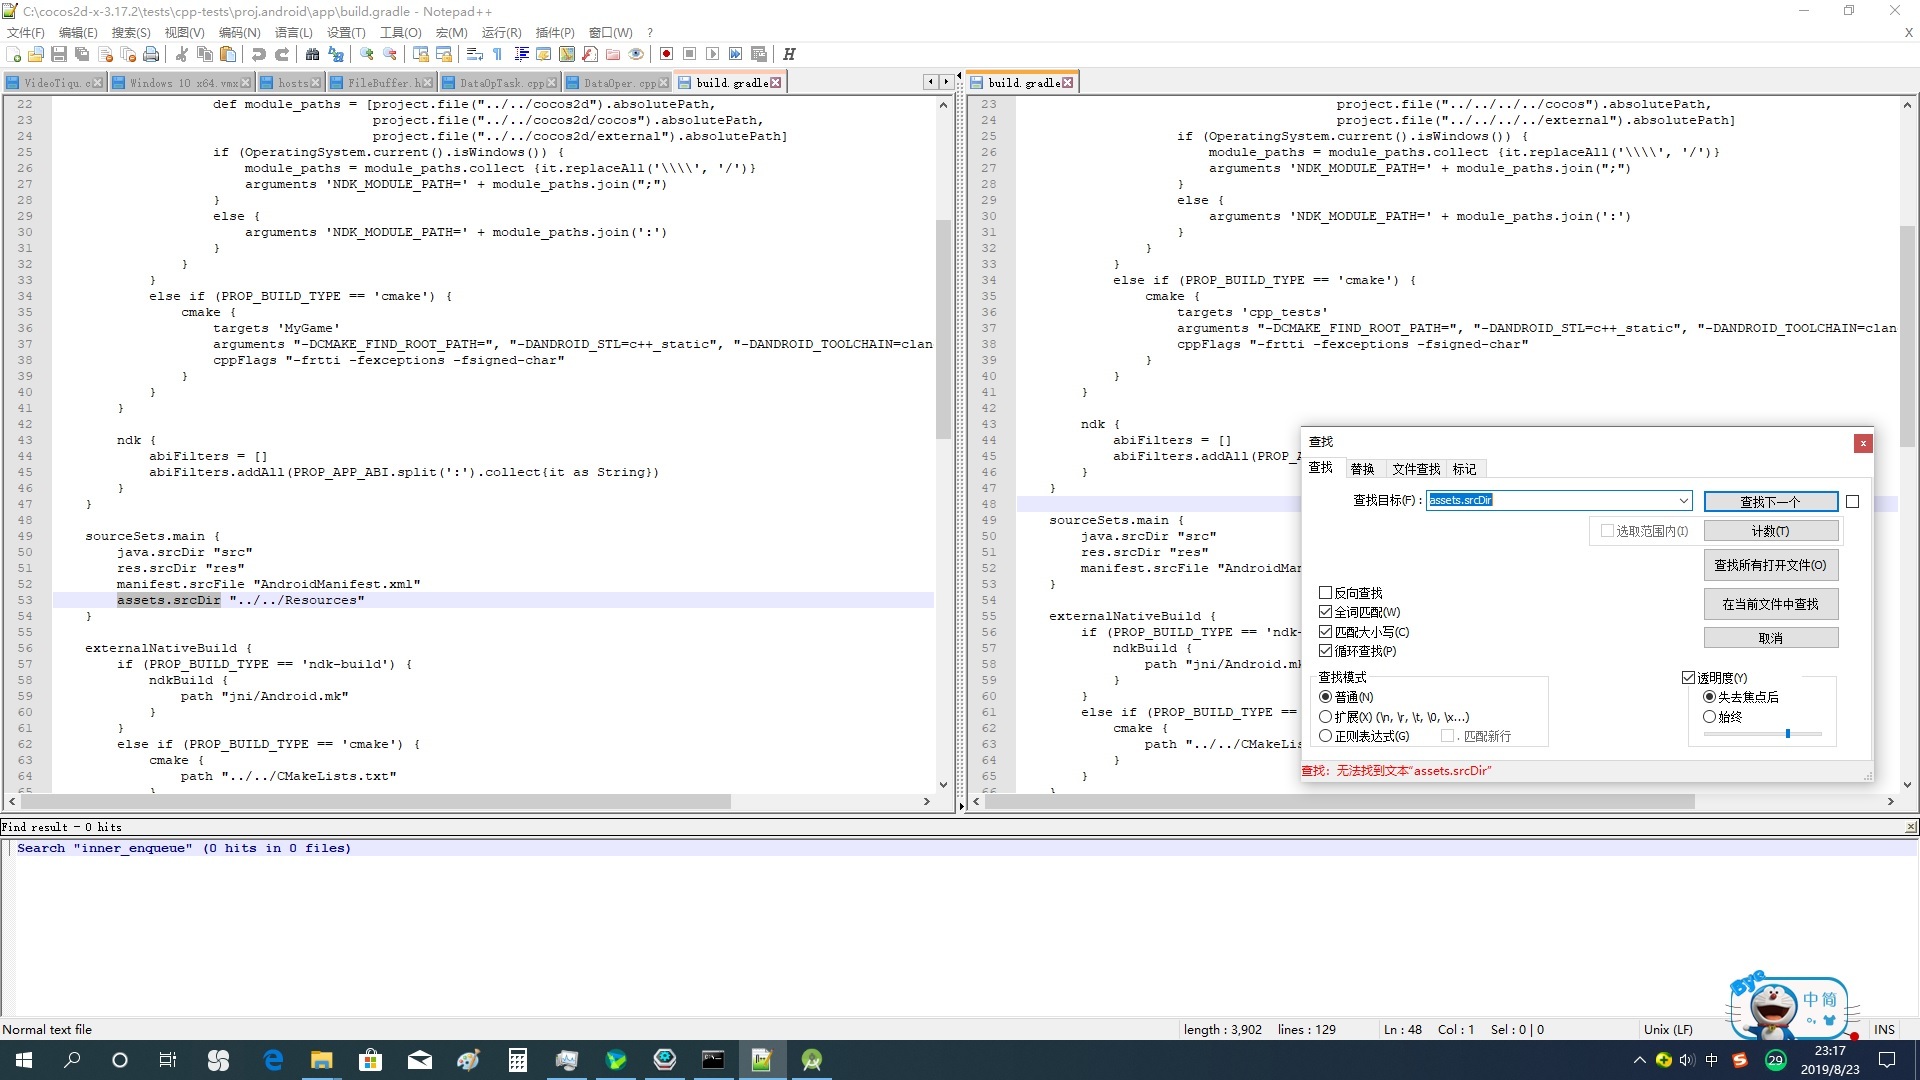Image resolution: width=1920 pixels, height=1080 pixels.
Task: Switch to the 替换 tab in Find dialog
Action: (1362, 469)
